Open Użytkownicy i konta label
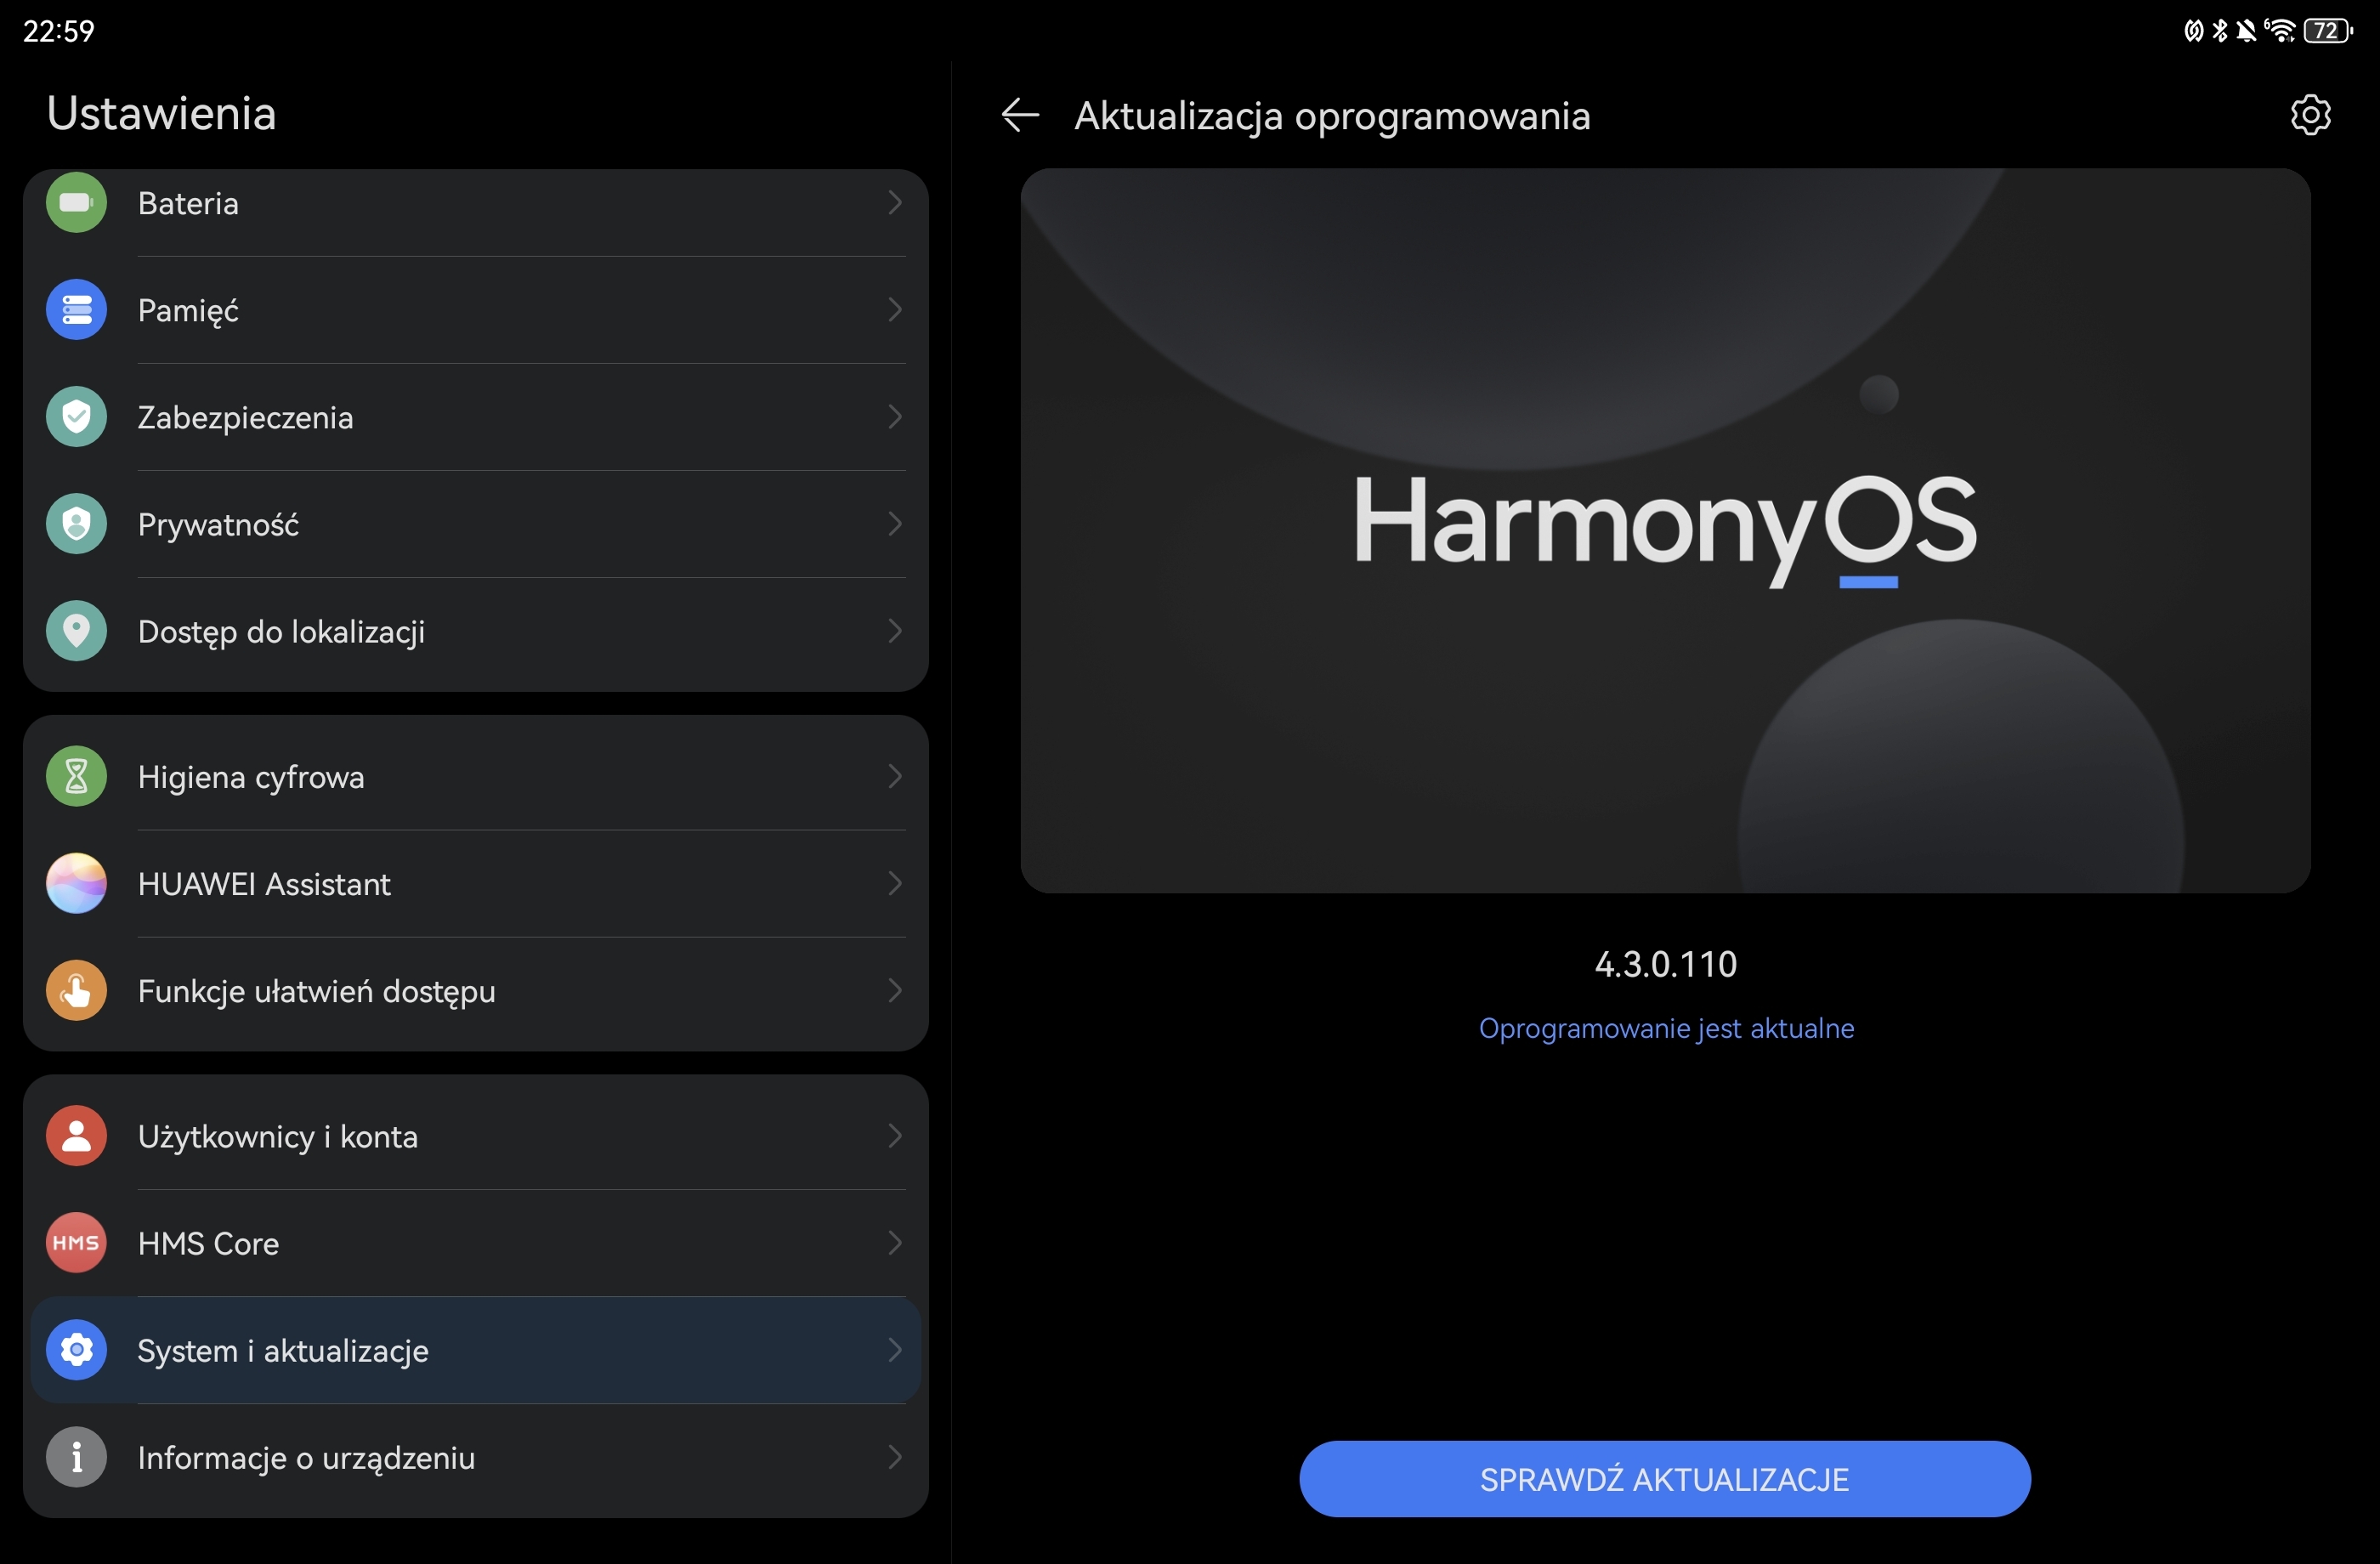 tap(277, 1137)
